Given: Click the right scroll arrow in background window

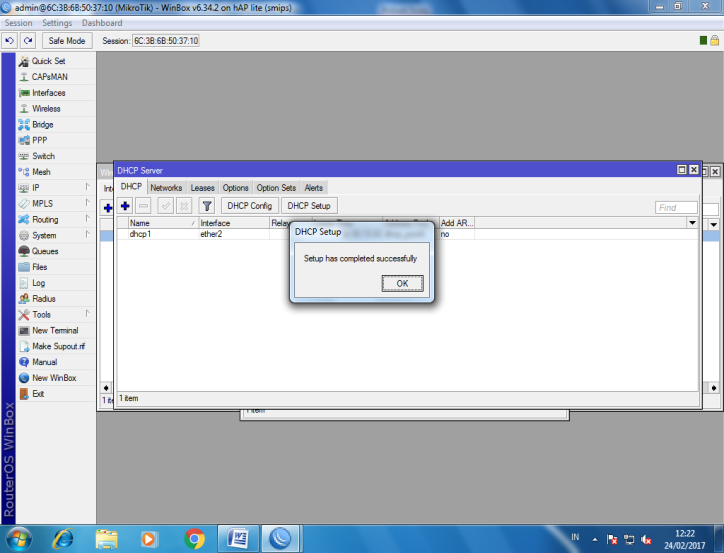Looking at the screenshot, I should pos(714,388).
